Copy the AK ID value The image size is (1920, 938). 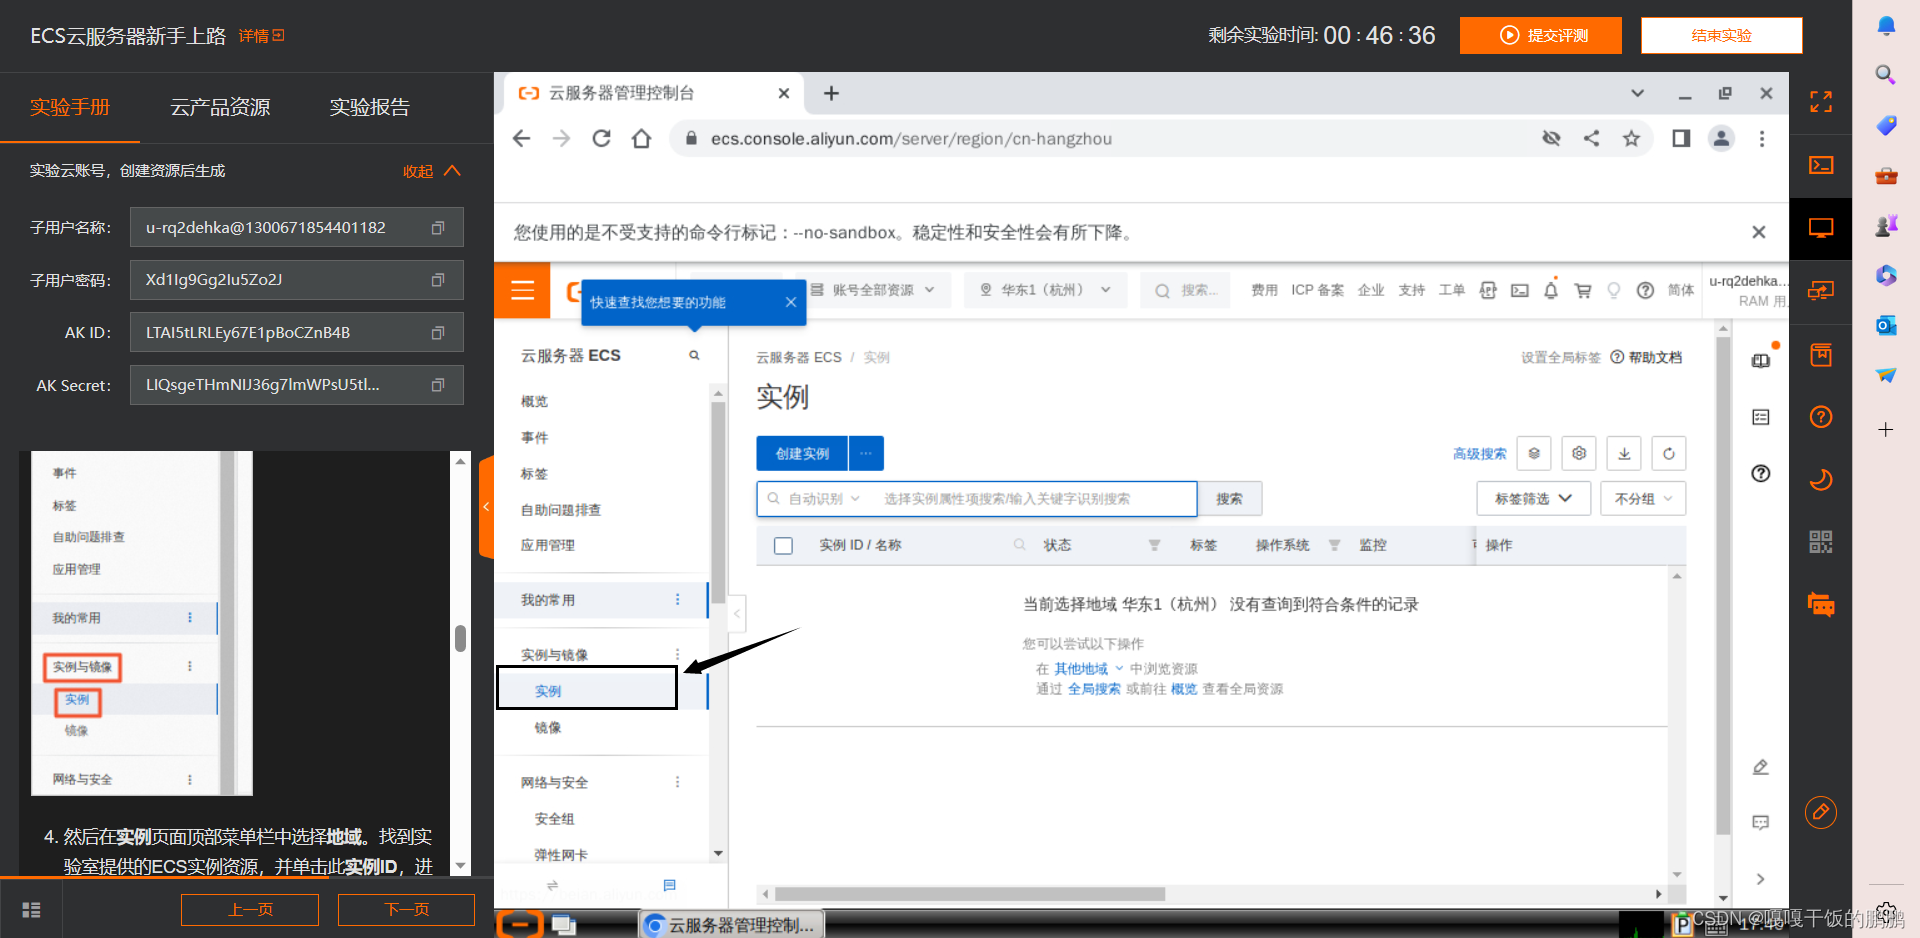(437, 333)
